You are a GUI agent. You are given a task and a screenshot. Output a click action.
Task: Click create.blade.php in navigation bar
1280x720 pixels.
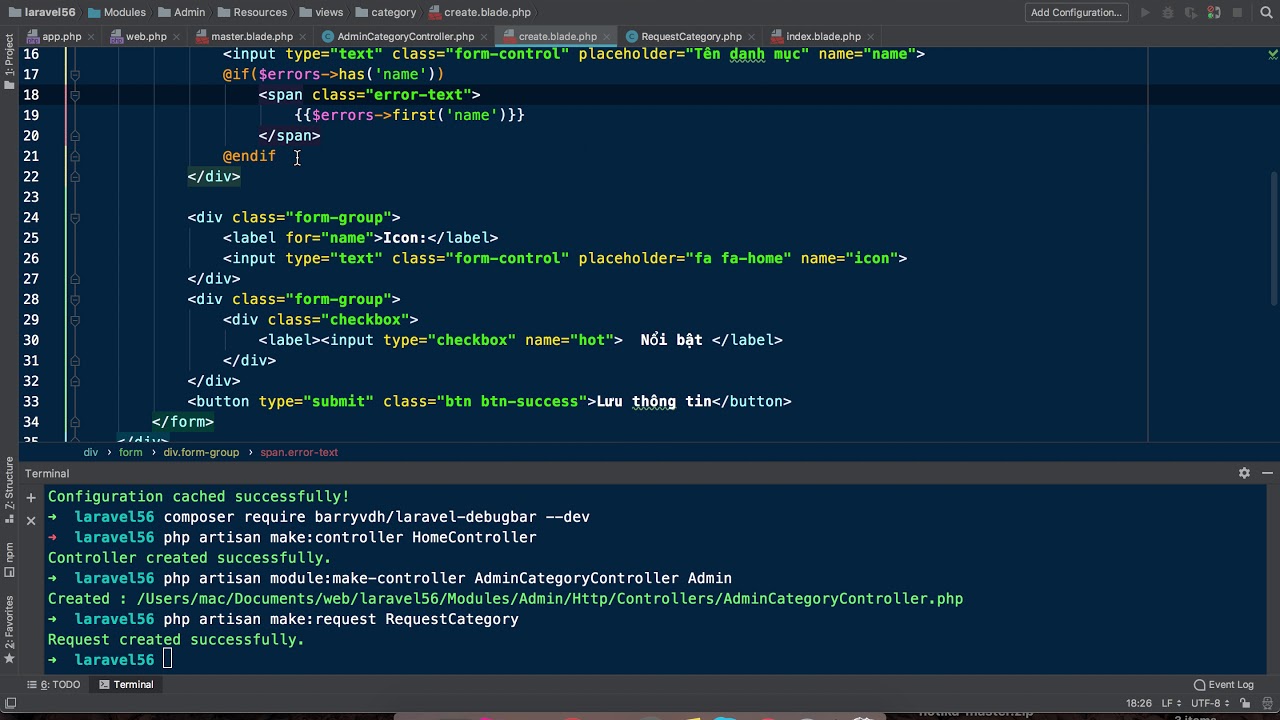(479, 12)
